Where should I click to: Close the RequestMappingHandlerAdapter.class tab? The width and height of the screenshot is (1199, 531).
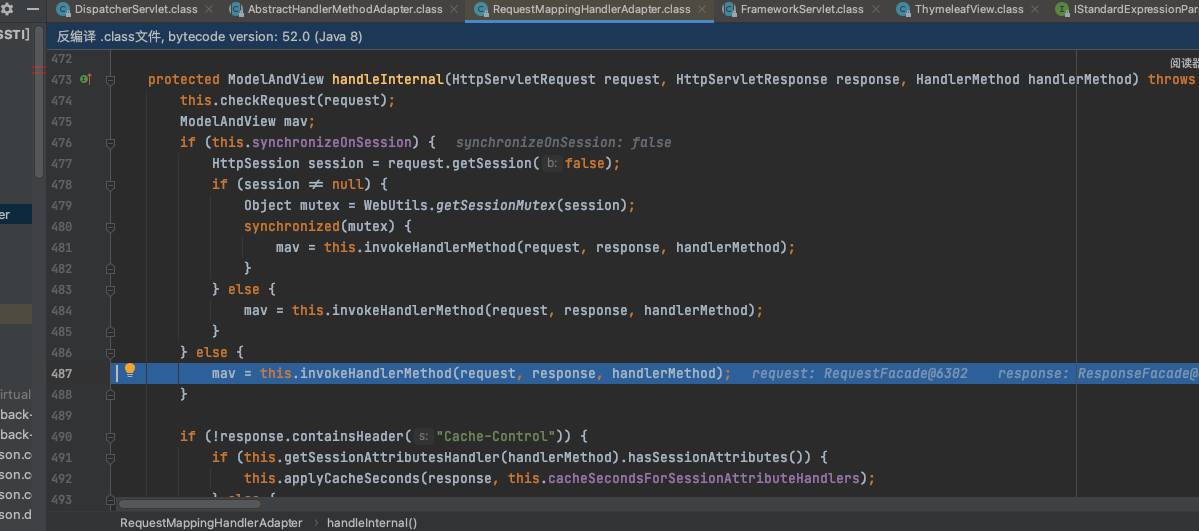tap(702, 10)
